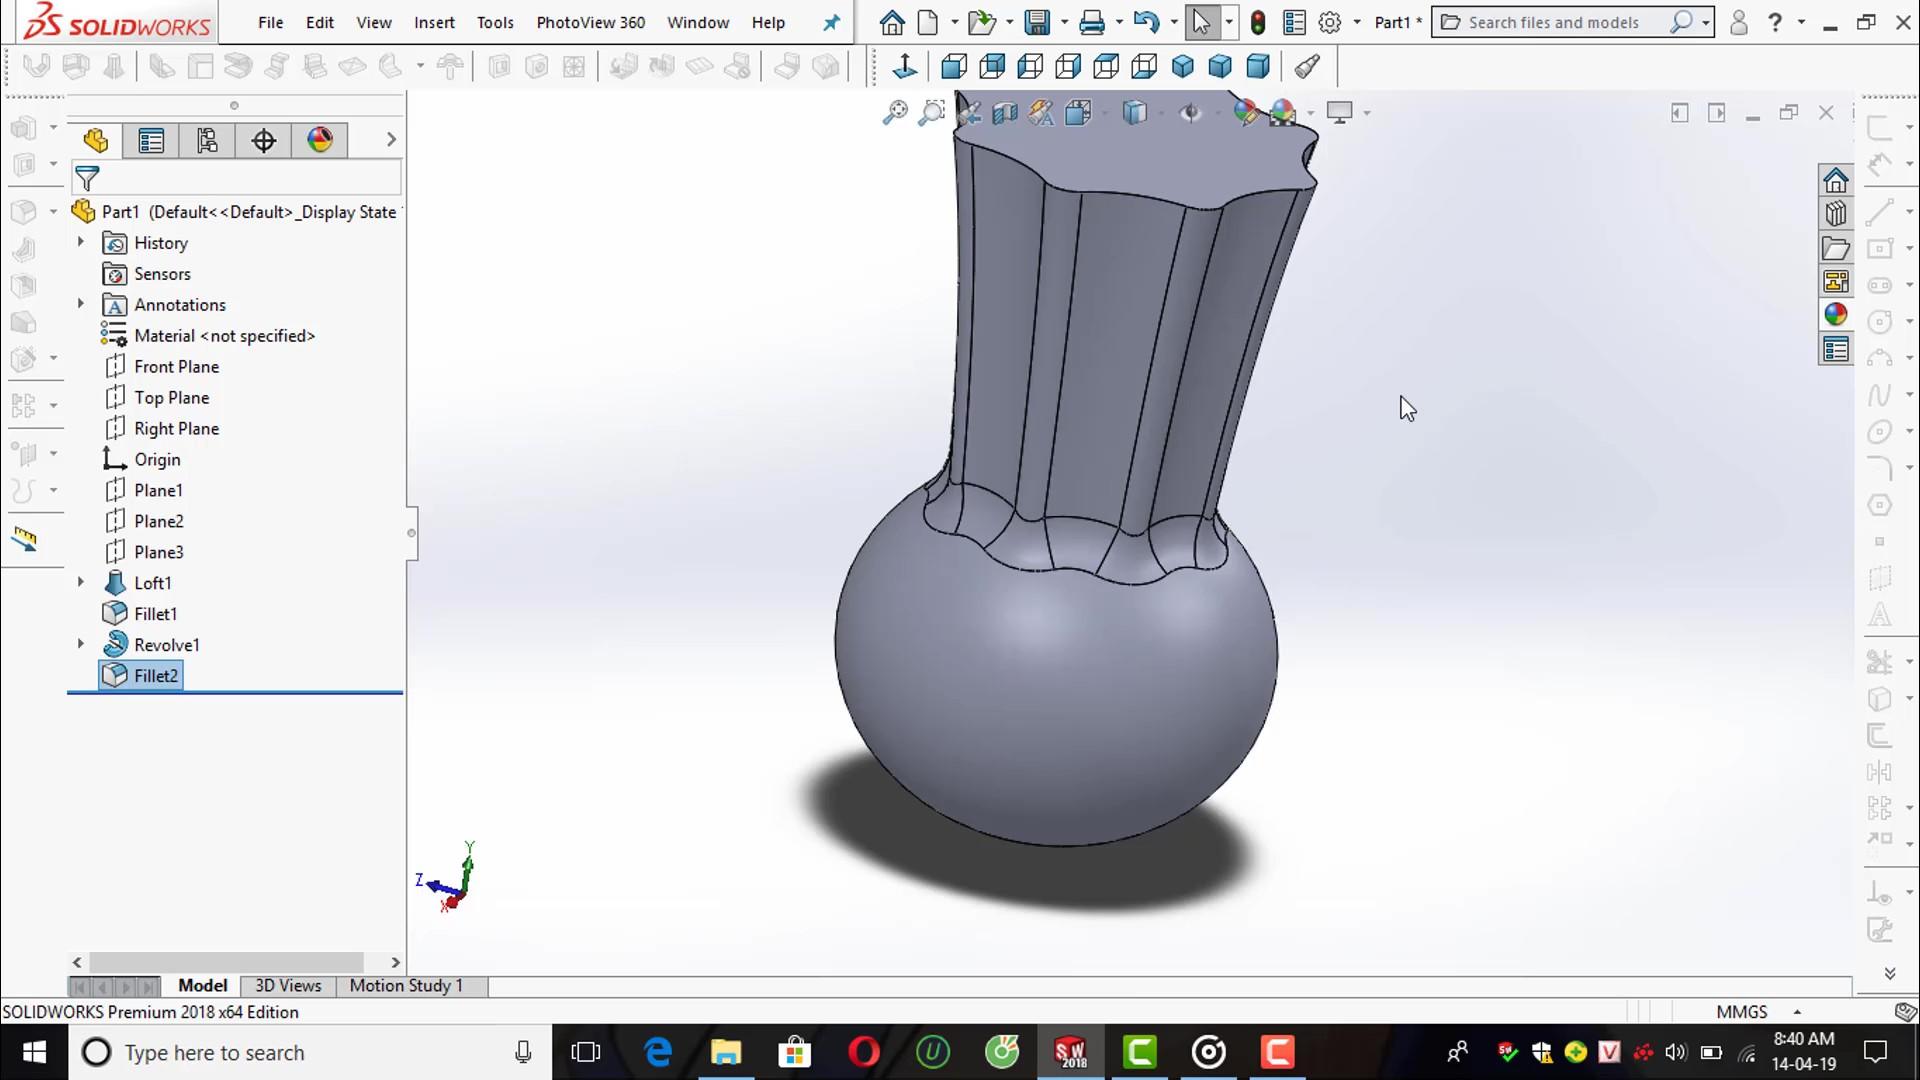
Task: Click the anchor icon on the view toolbar
Action: click(904, 66)
